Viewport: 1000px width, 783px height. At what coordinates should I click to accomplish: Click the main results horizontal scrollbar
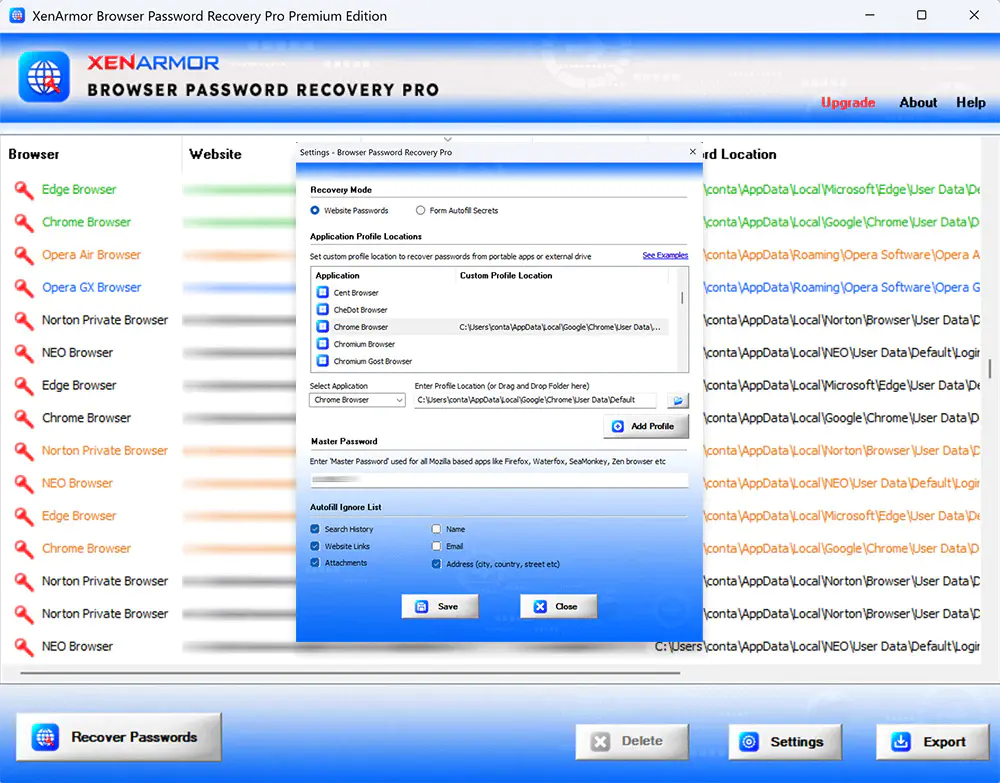tap(350, 673)
